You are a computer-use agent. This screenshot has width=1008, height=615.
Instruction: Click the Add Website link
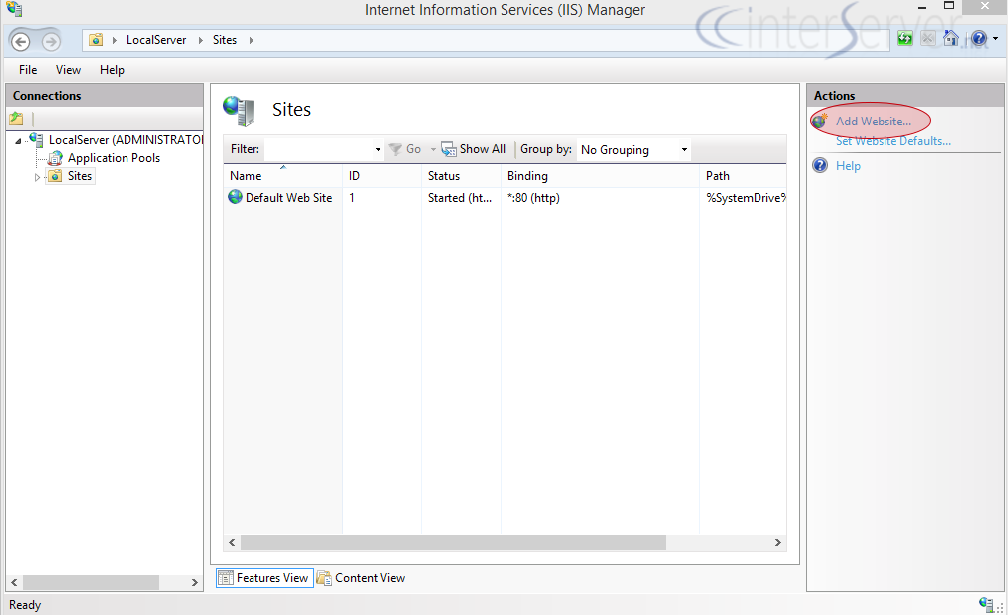click(x=873, y=121)
